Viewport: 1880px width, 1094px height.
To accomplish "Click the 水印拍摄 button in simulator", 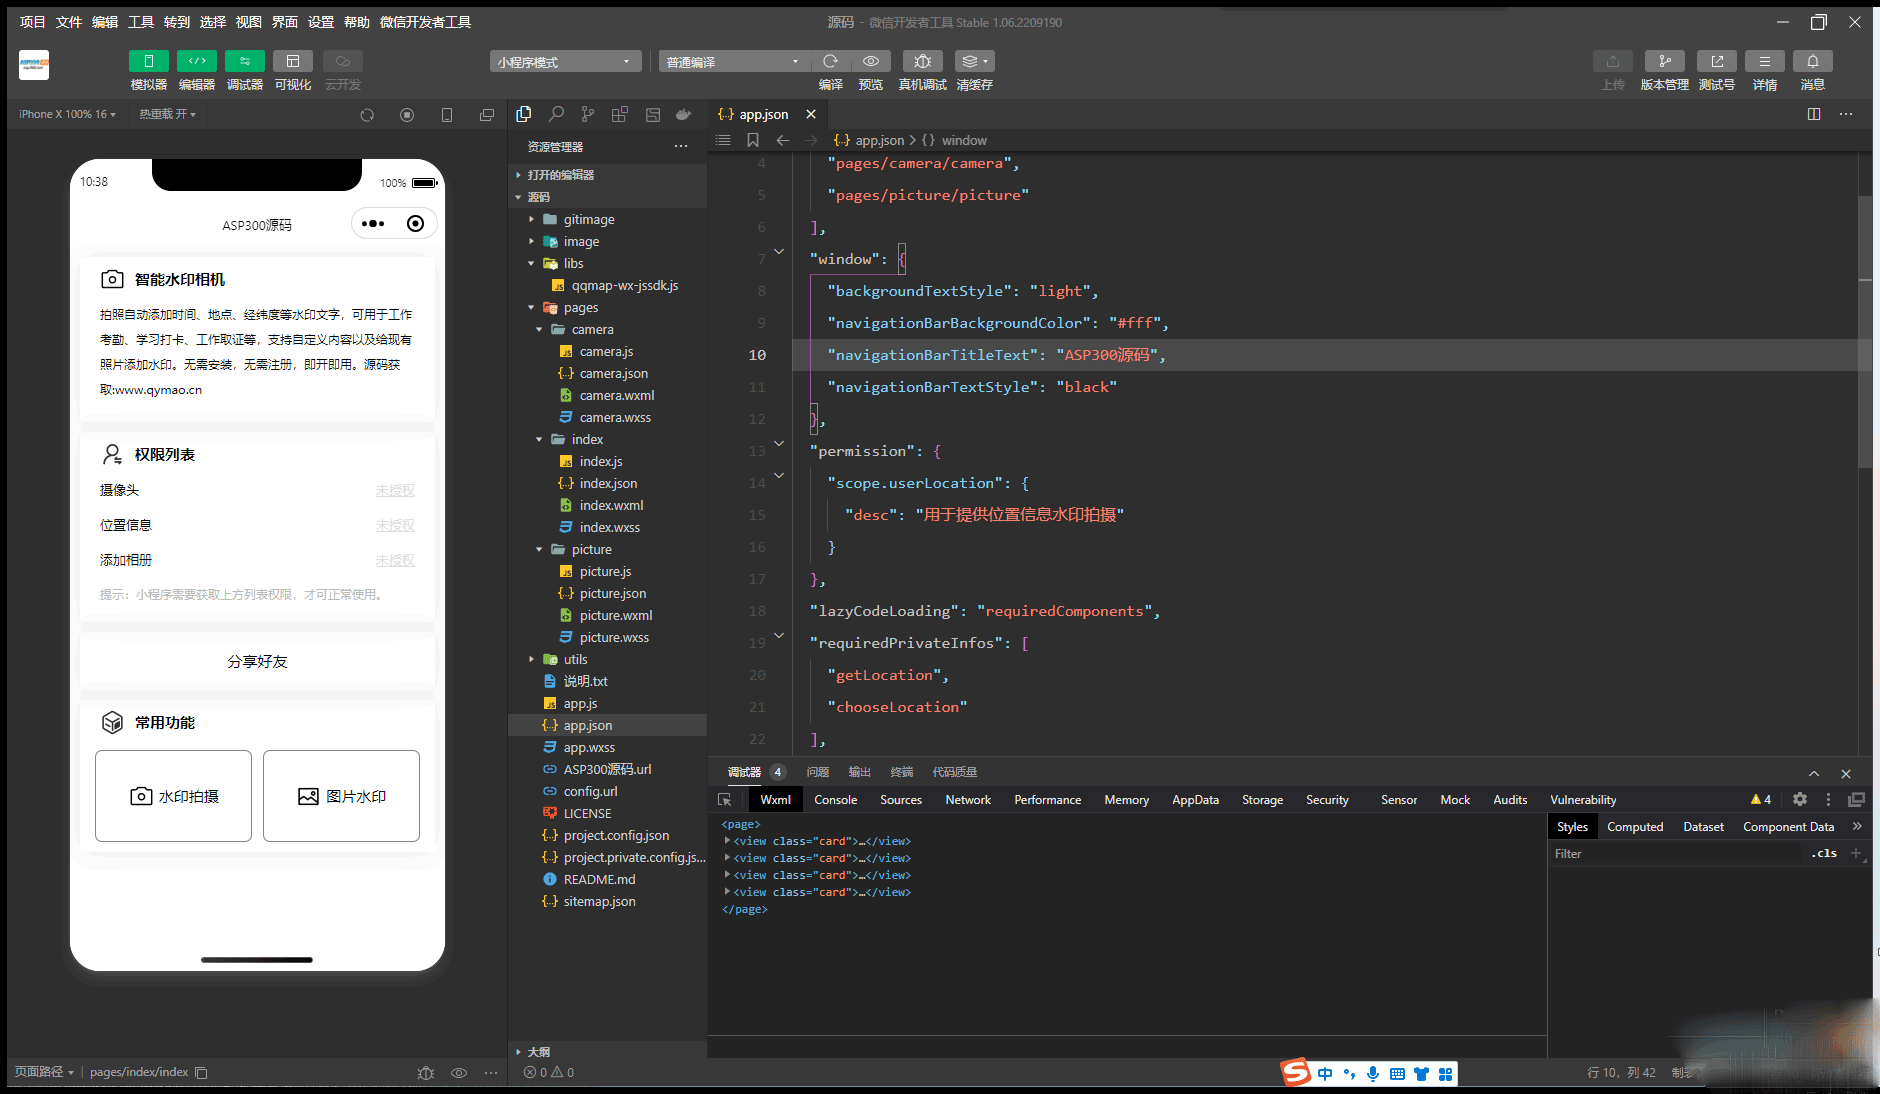I will click(174, 796).
